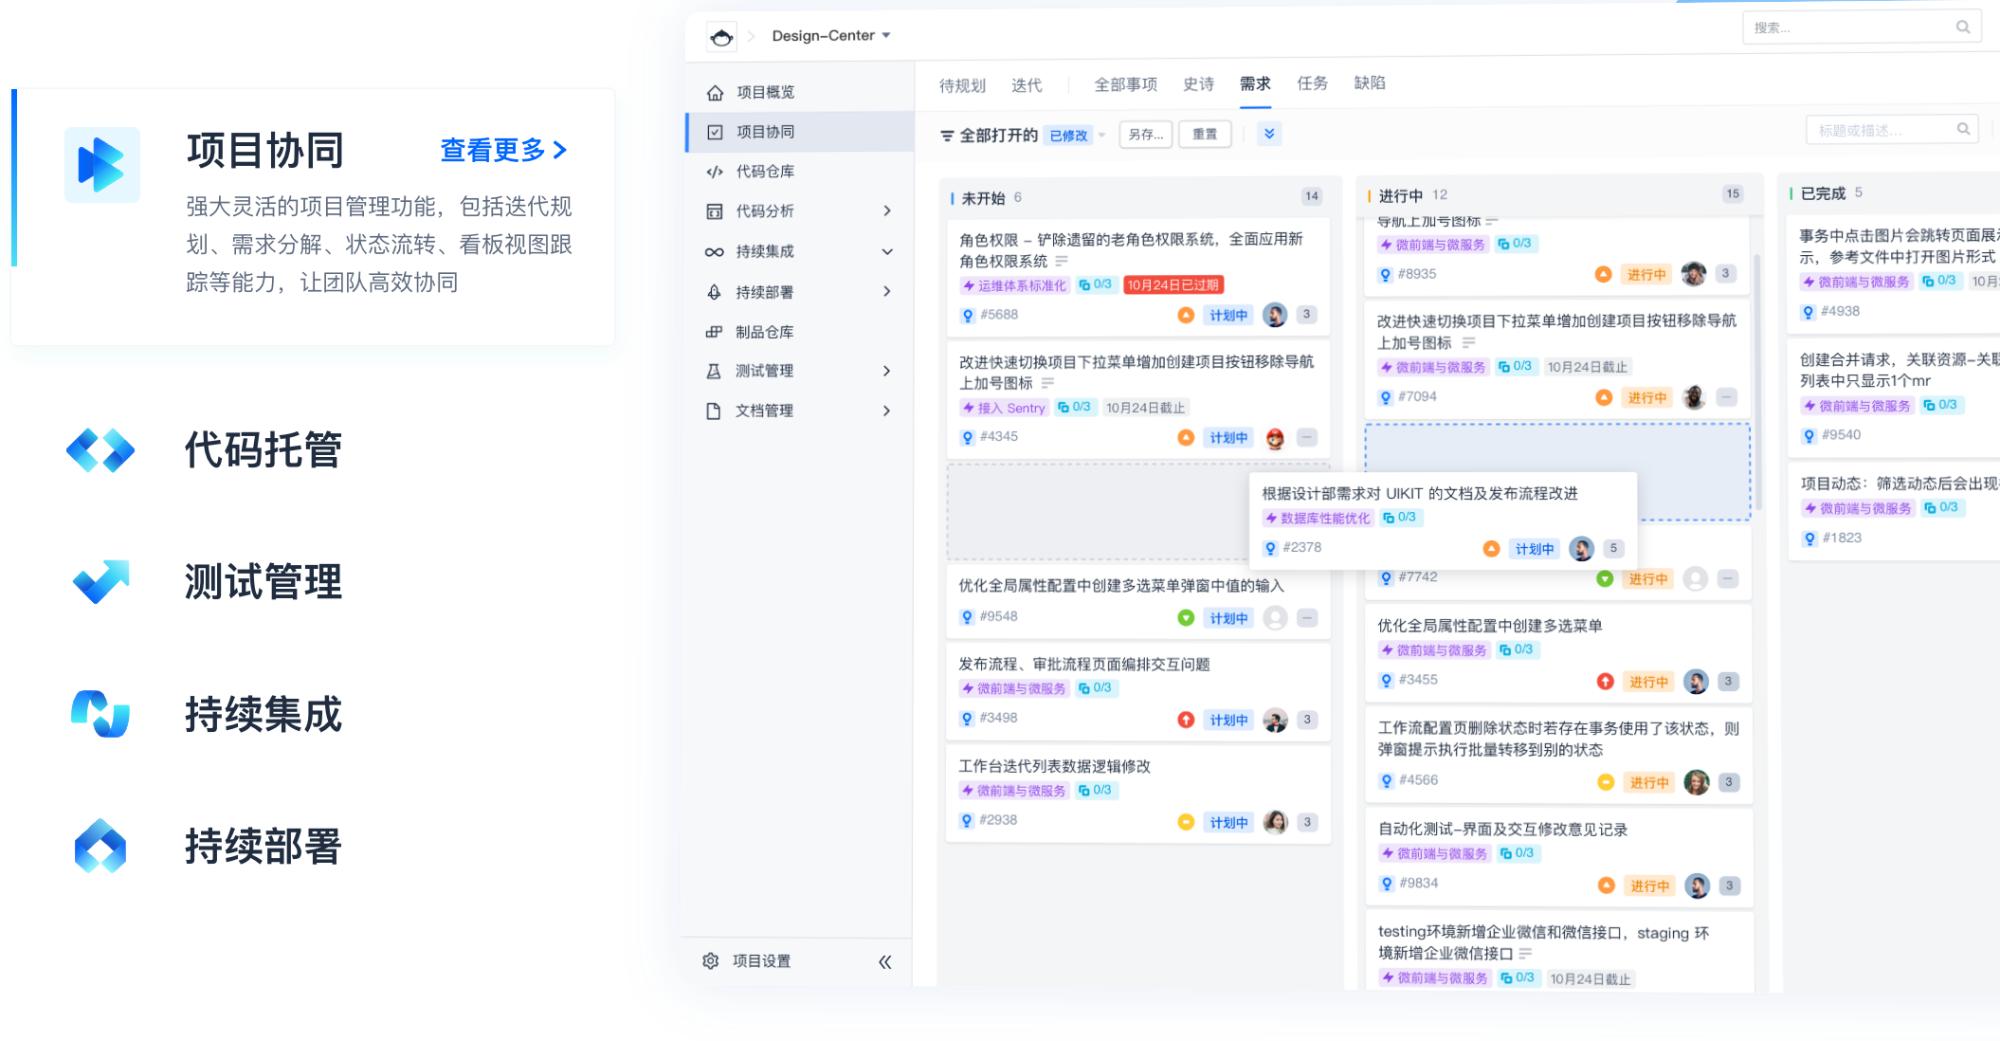This screenshot has height=1041, width=2000.
Task: Click 重置 button
Action: click(x=1205, y=134)
